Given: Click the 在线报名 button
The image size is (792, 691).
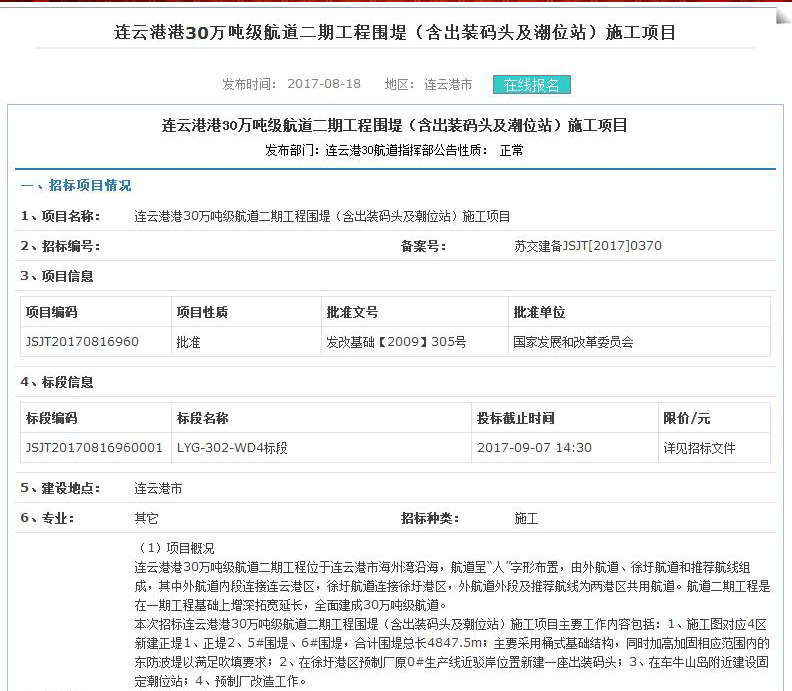Looking at the screenshot, I should (531, 85).
